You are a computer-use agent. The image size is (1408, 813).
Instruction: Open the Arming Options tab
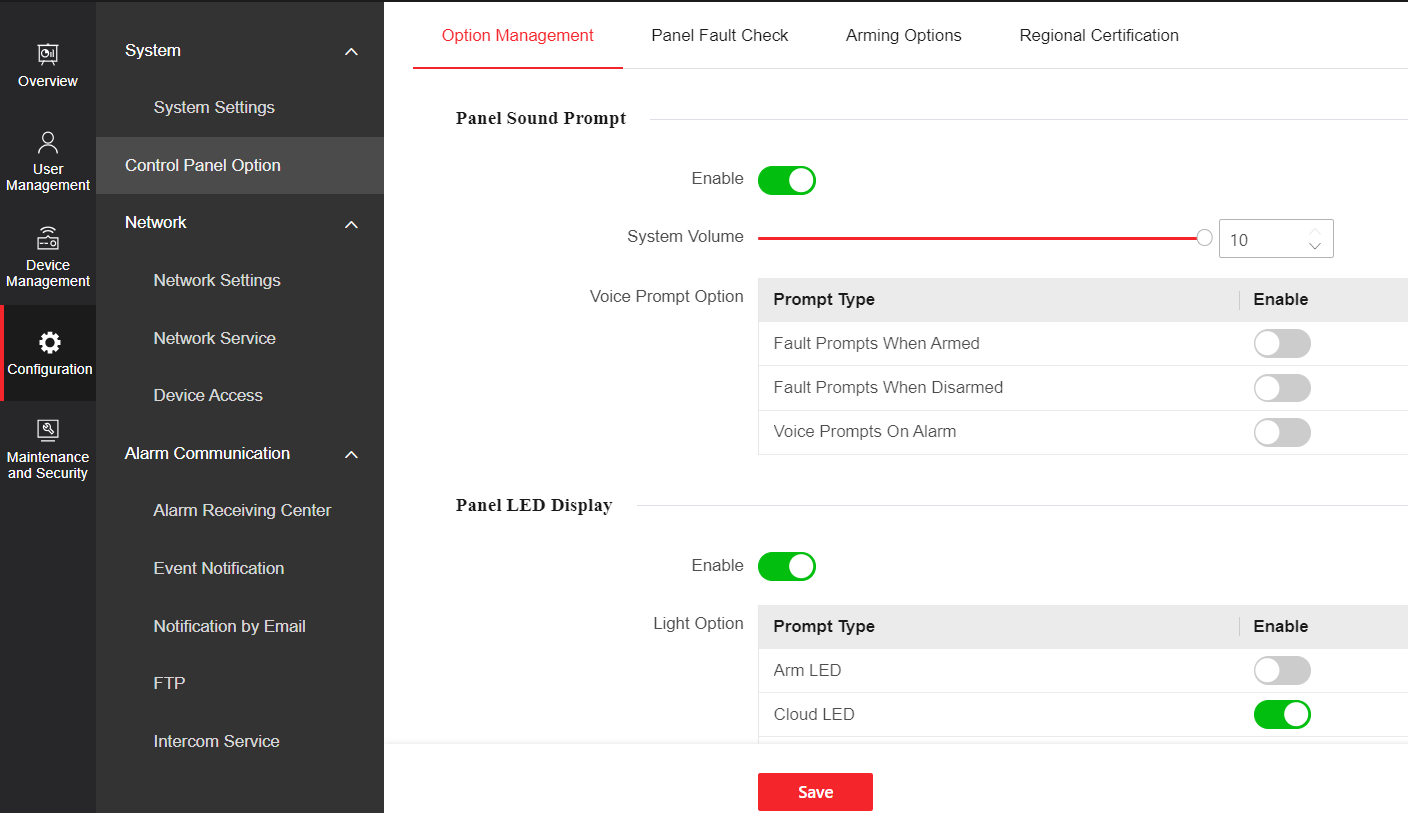coord(903,35)
